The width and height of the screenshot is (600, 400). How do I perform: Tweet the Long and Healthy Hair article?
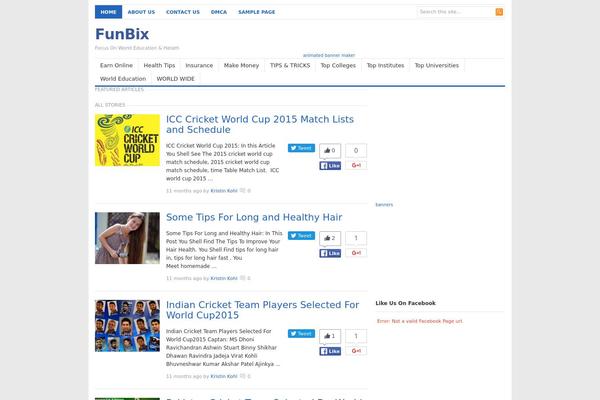301,235
